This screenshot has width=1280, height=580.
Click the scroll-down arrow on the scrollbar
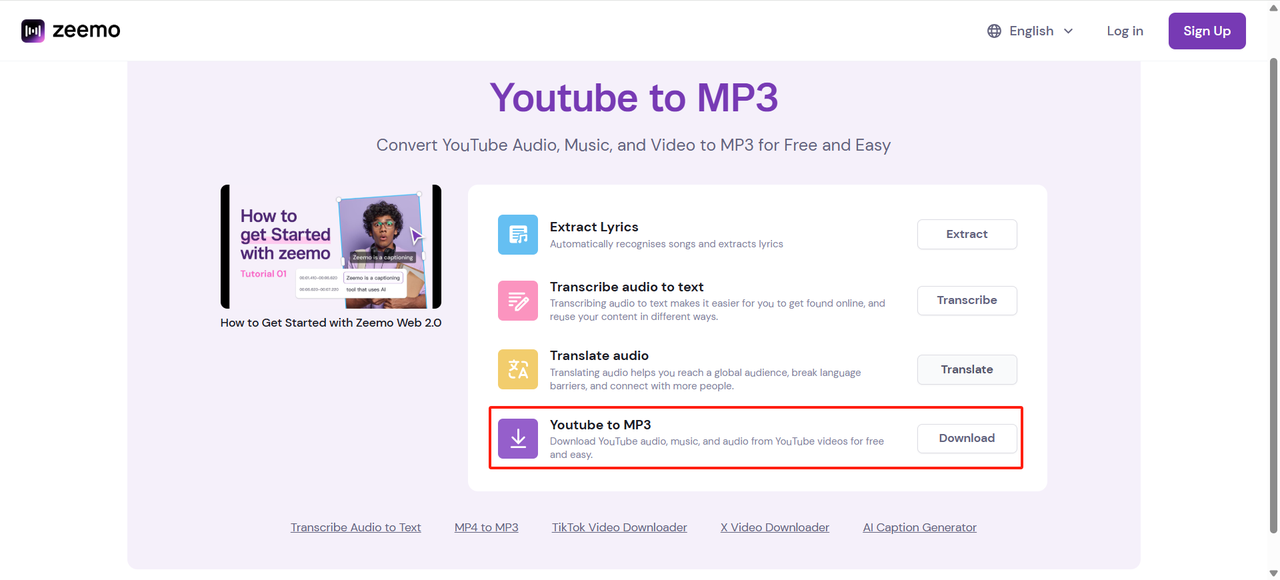coord(1272,572)
